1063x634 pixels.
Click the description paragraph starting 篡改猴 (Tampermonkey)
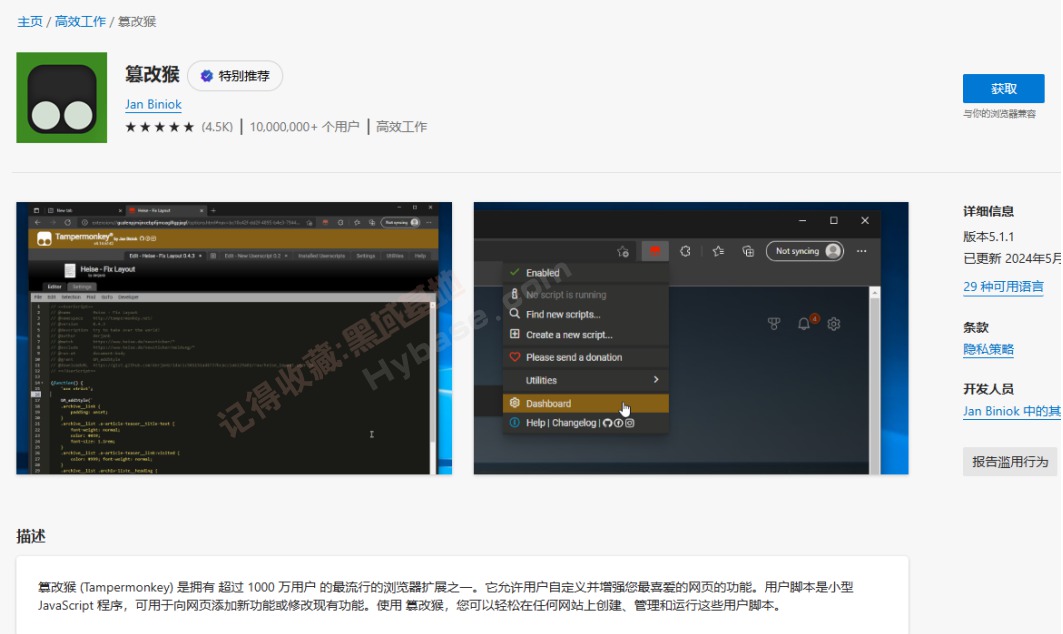445,596
